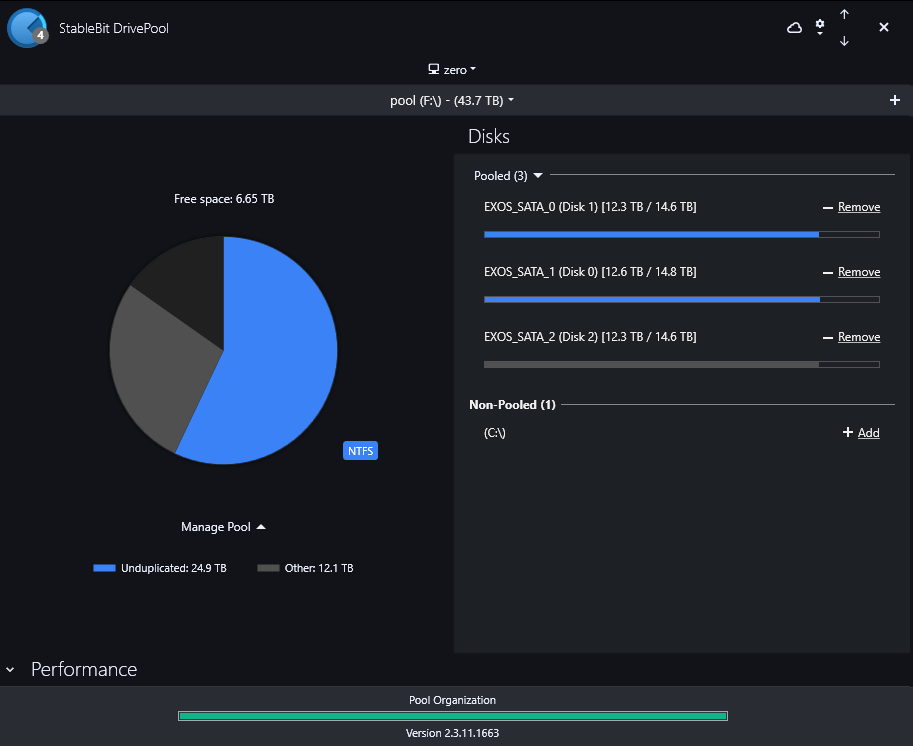Click the gray Other legend swatch
The width and height of the screenshot is (913, 746).
(268, 568)
